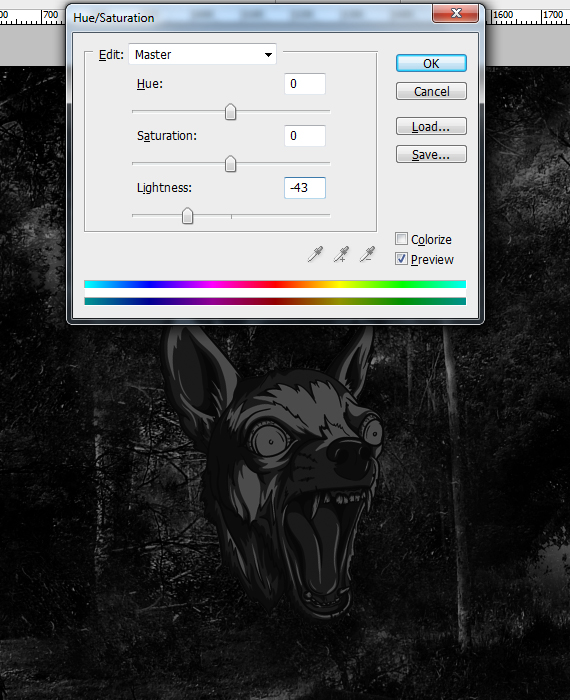570x700 pixels.
Task: Click the Save... button
Action: (431, 154)
